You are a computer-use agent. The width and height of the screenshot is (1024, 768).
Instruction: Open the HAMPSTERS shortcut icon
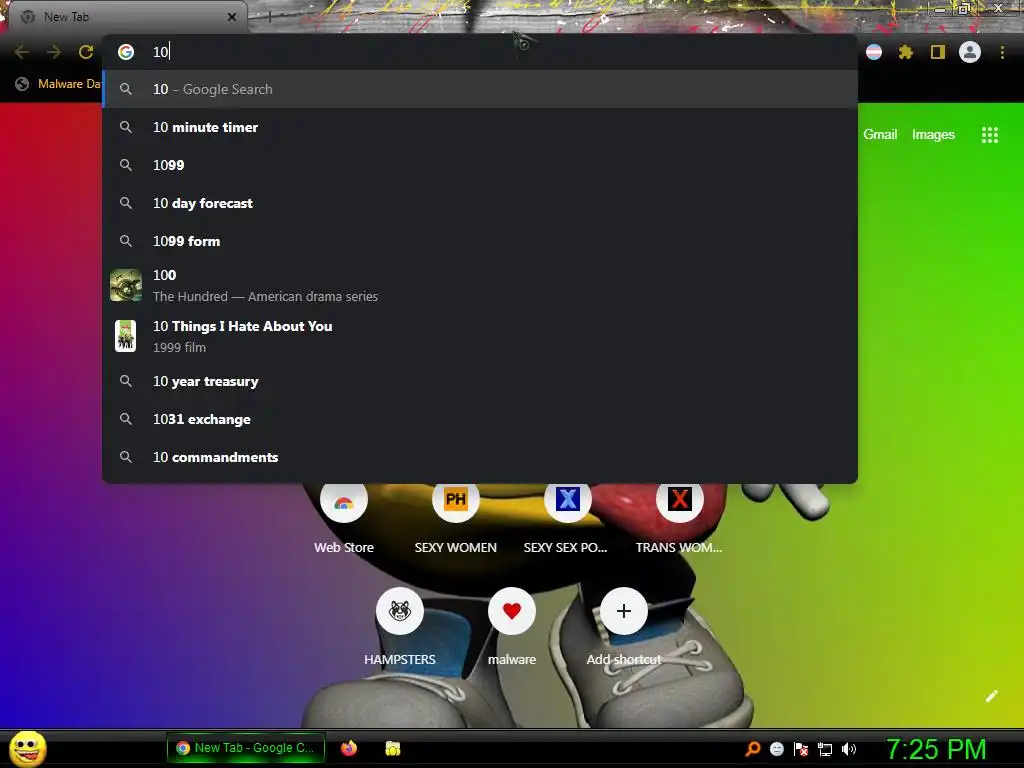(x=400, y=611)
